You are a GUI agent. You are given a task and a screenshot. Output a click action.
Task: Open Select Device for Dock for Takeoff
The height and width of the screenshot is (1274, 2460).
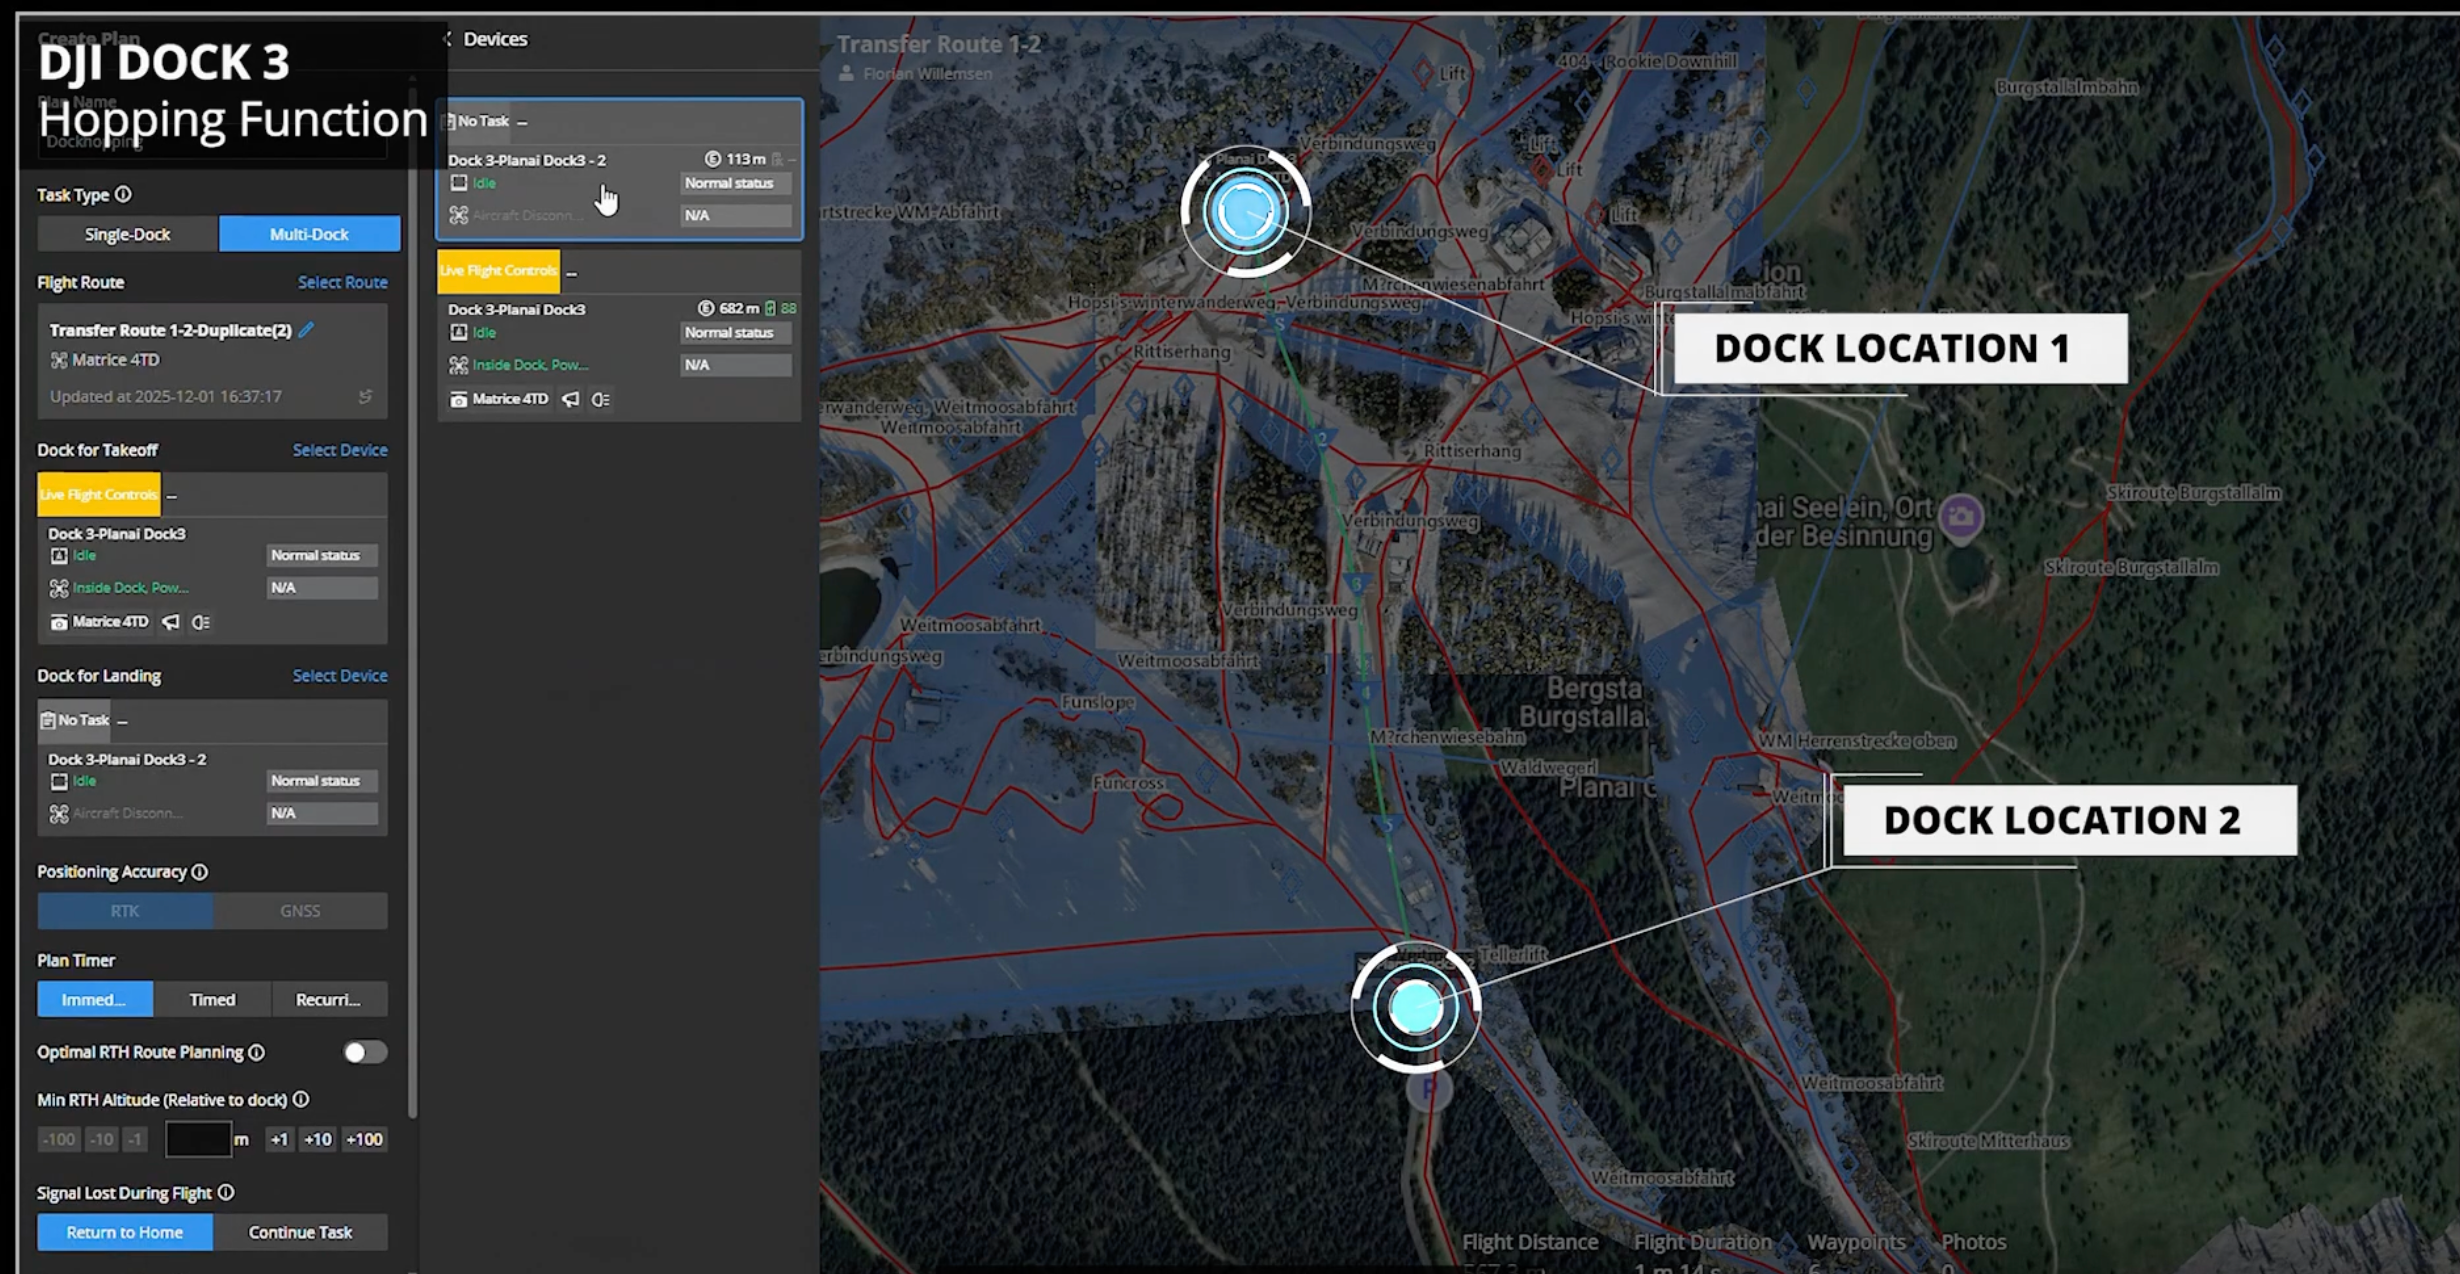tap(340, 450)
